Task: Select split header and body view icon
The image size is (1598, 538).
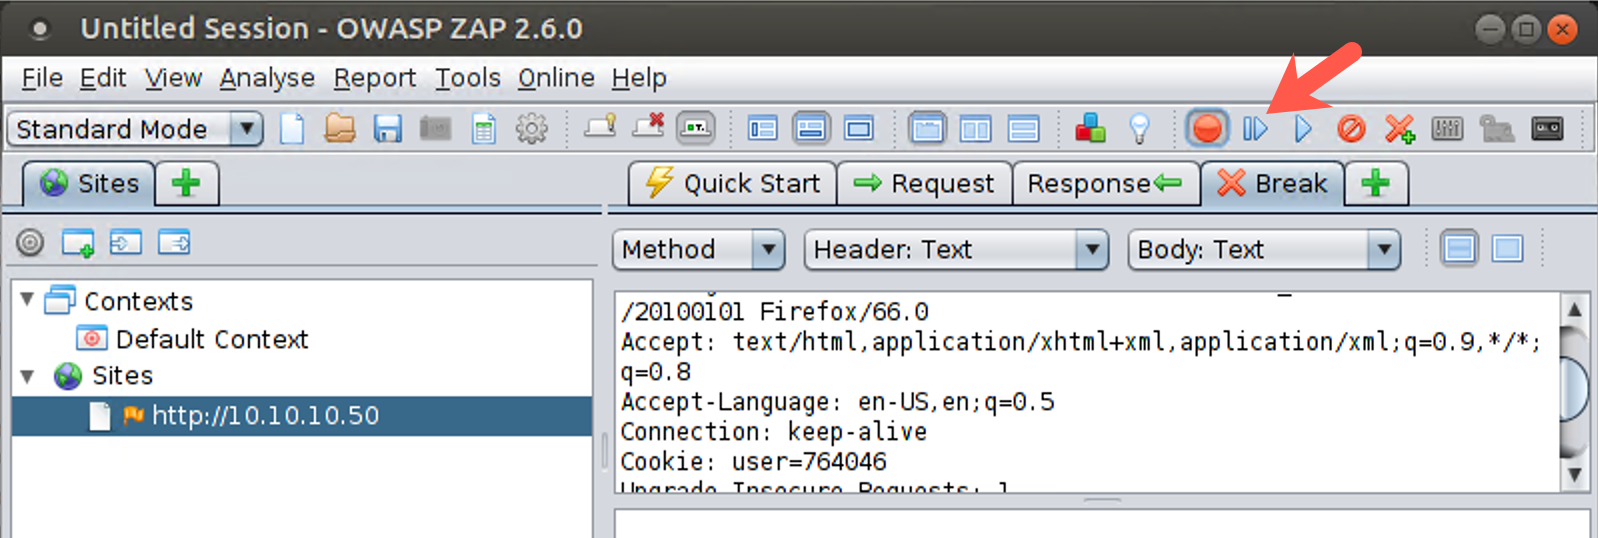Action: click(1459, 249)
